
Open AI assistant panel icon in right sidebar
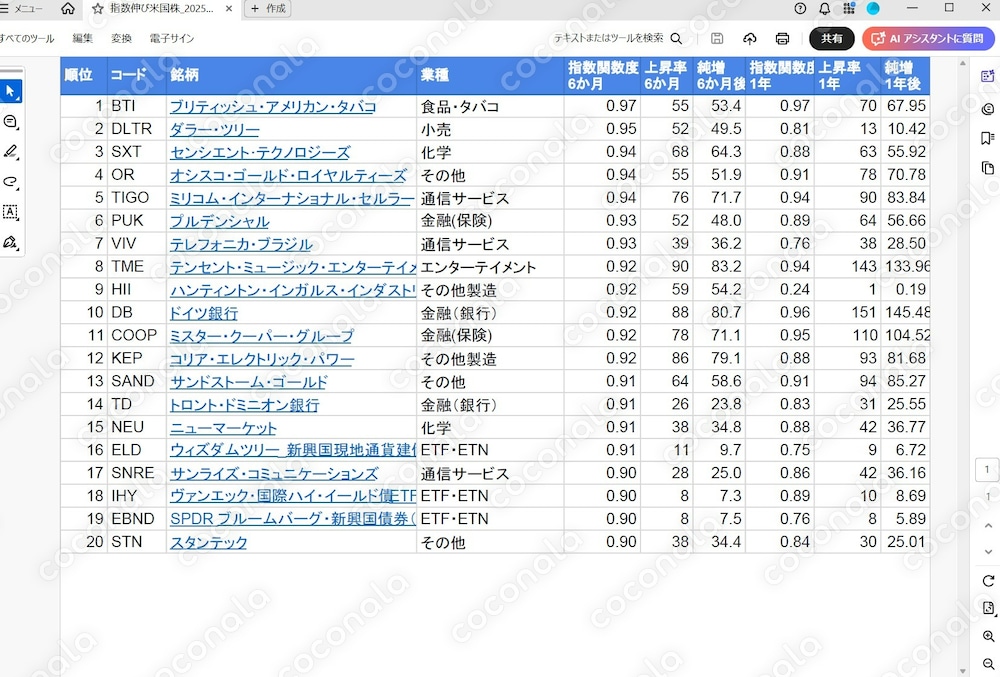[x=988, y=76]
